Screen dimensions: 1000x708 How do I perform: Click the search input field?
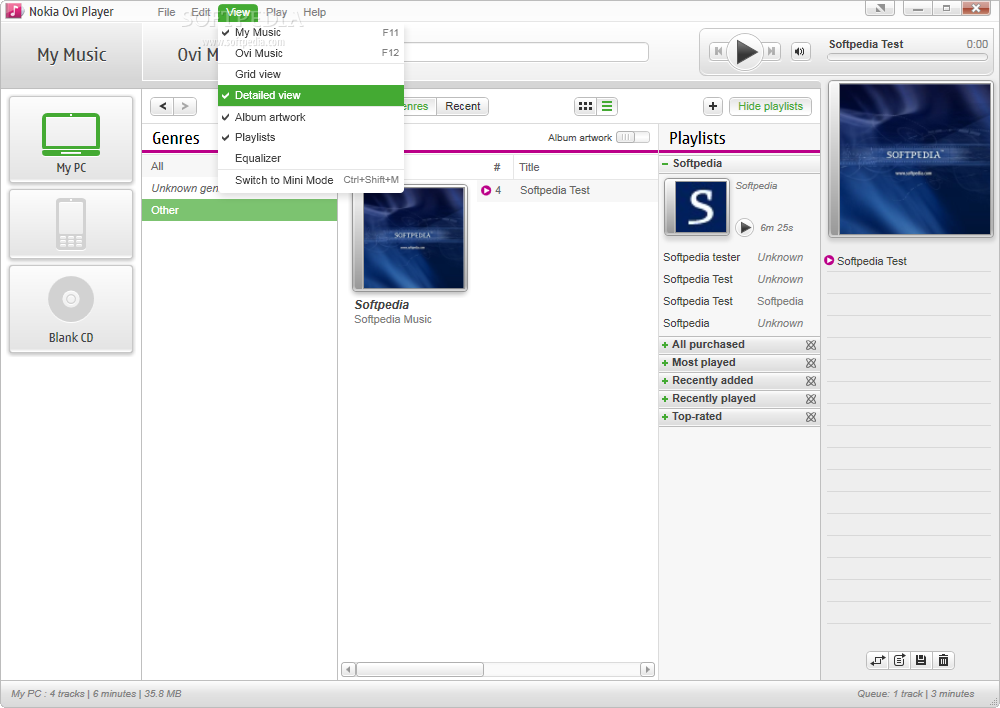pos(526,52)
